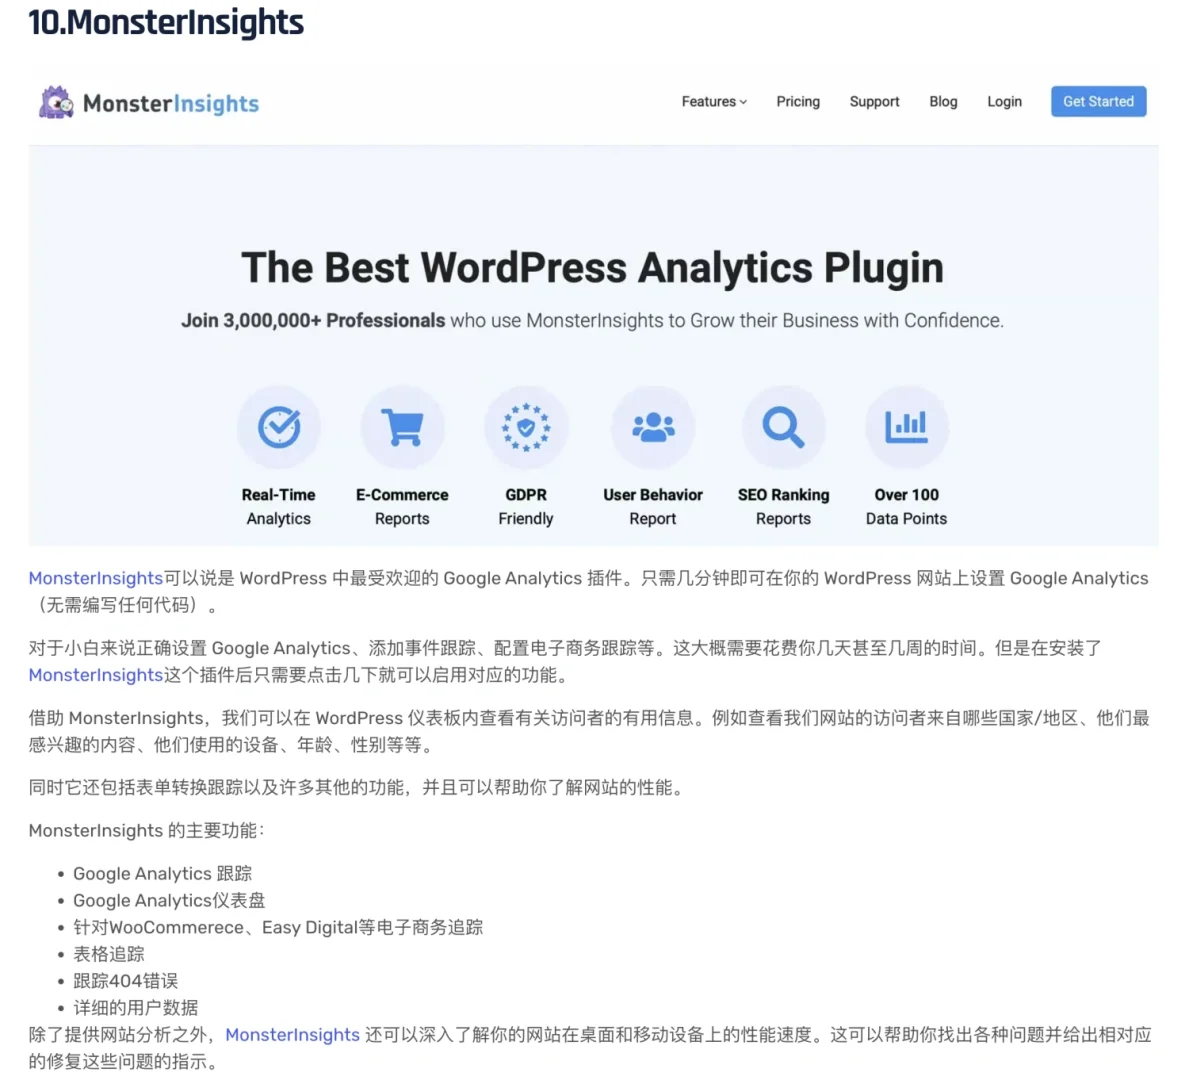Screen dimensions: 1189x1080
Task: Open the Login link
Action: [1004, 101]
